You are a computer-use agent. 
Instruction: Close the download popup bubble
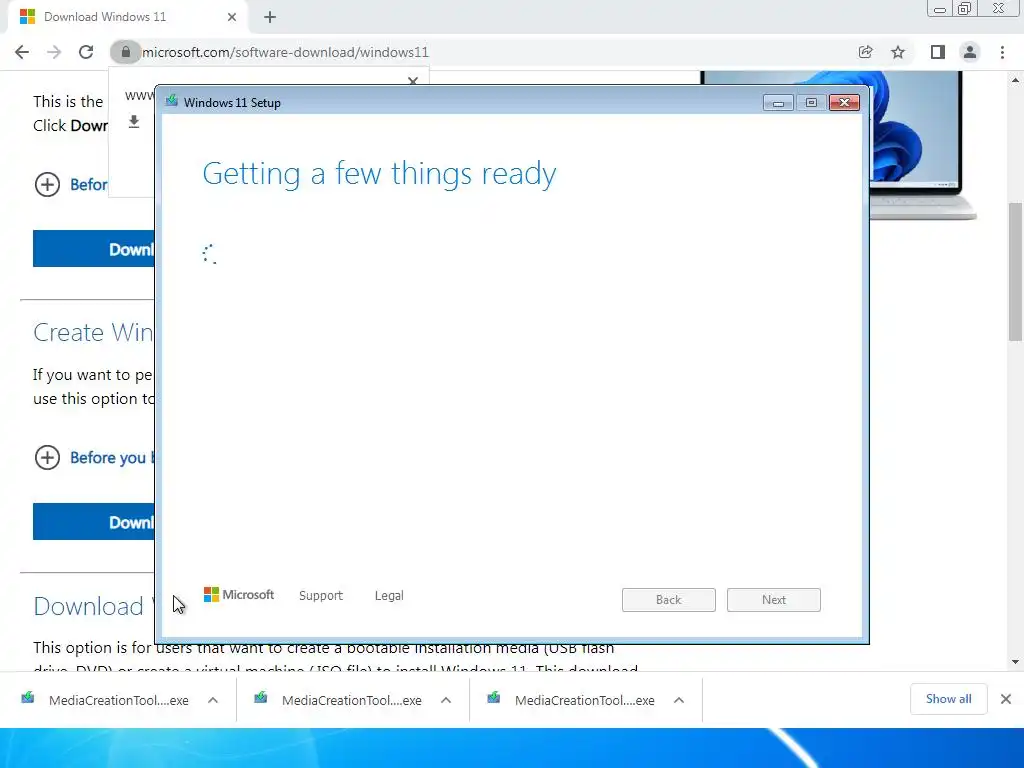[413, 80]
